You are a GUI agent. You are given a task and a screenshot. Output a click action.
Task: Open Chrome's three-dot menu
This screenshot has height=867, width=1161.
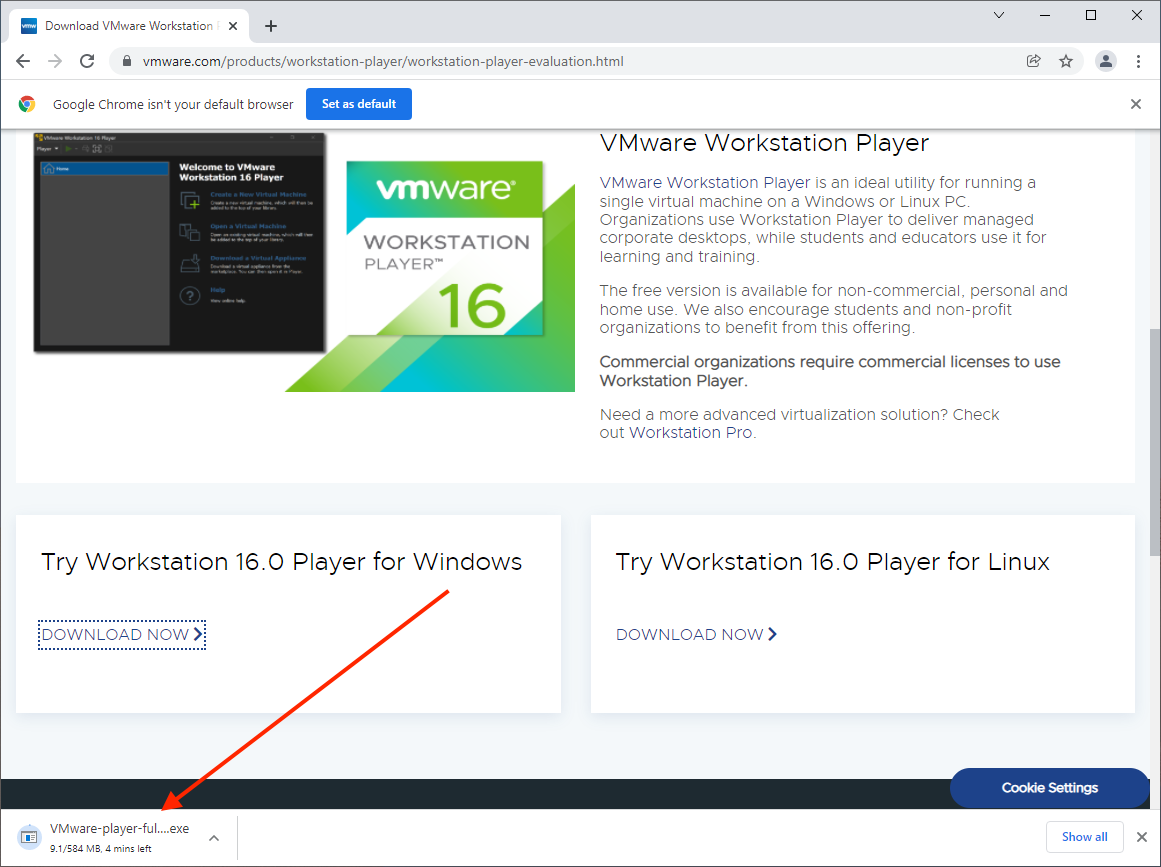pyautogui.click(x=1138, y=61)
